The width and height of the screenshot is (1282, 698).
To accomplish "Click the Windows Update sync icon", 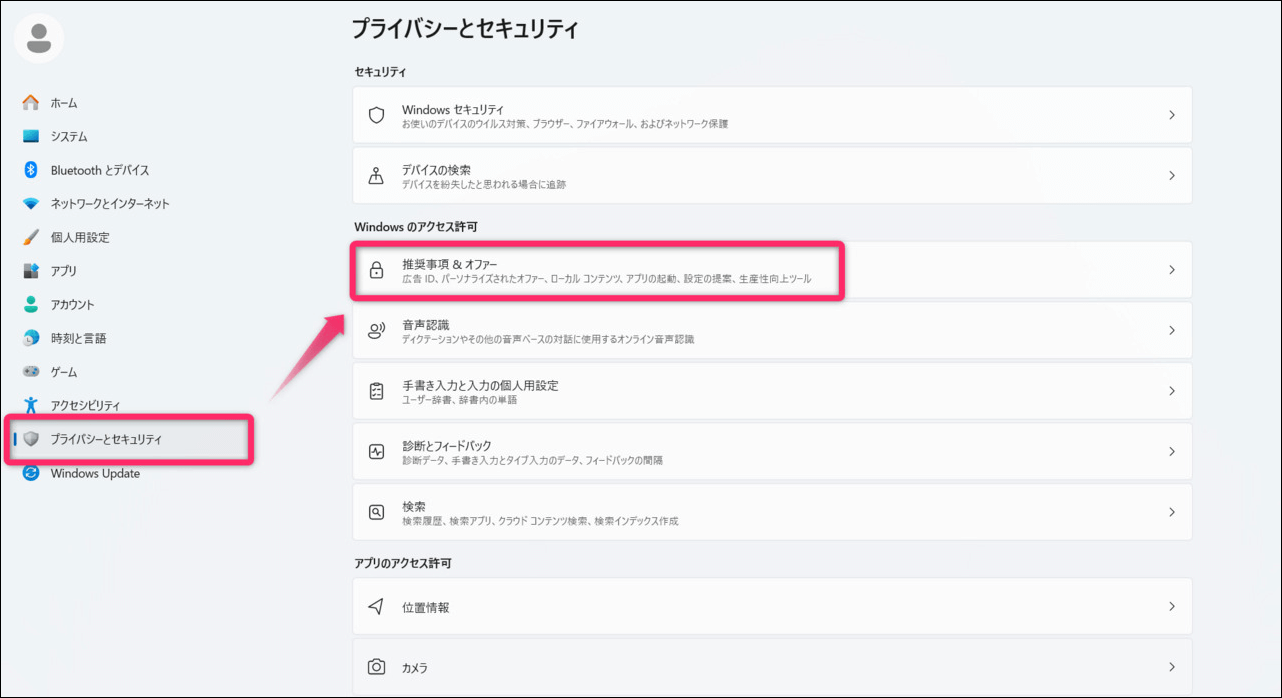I will point(31,473).
